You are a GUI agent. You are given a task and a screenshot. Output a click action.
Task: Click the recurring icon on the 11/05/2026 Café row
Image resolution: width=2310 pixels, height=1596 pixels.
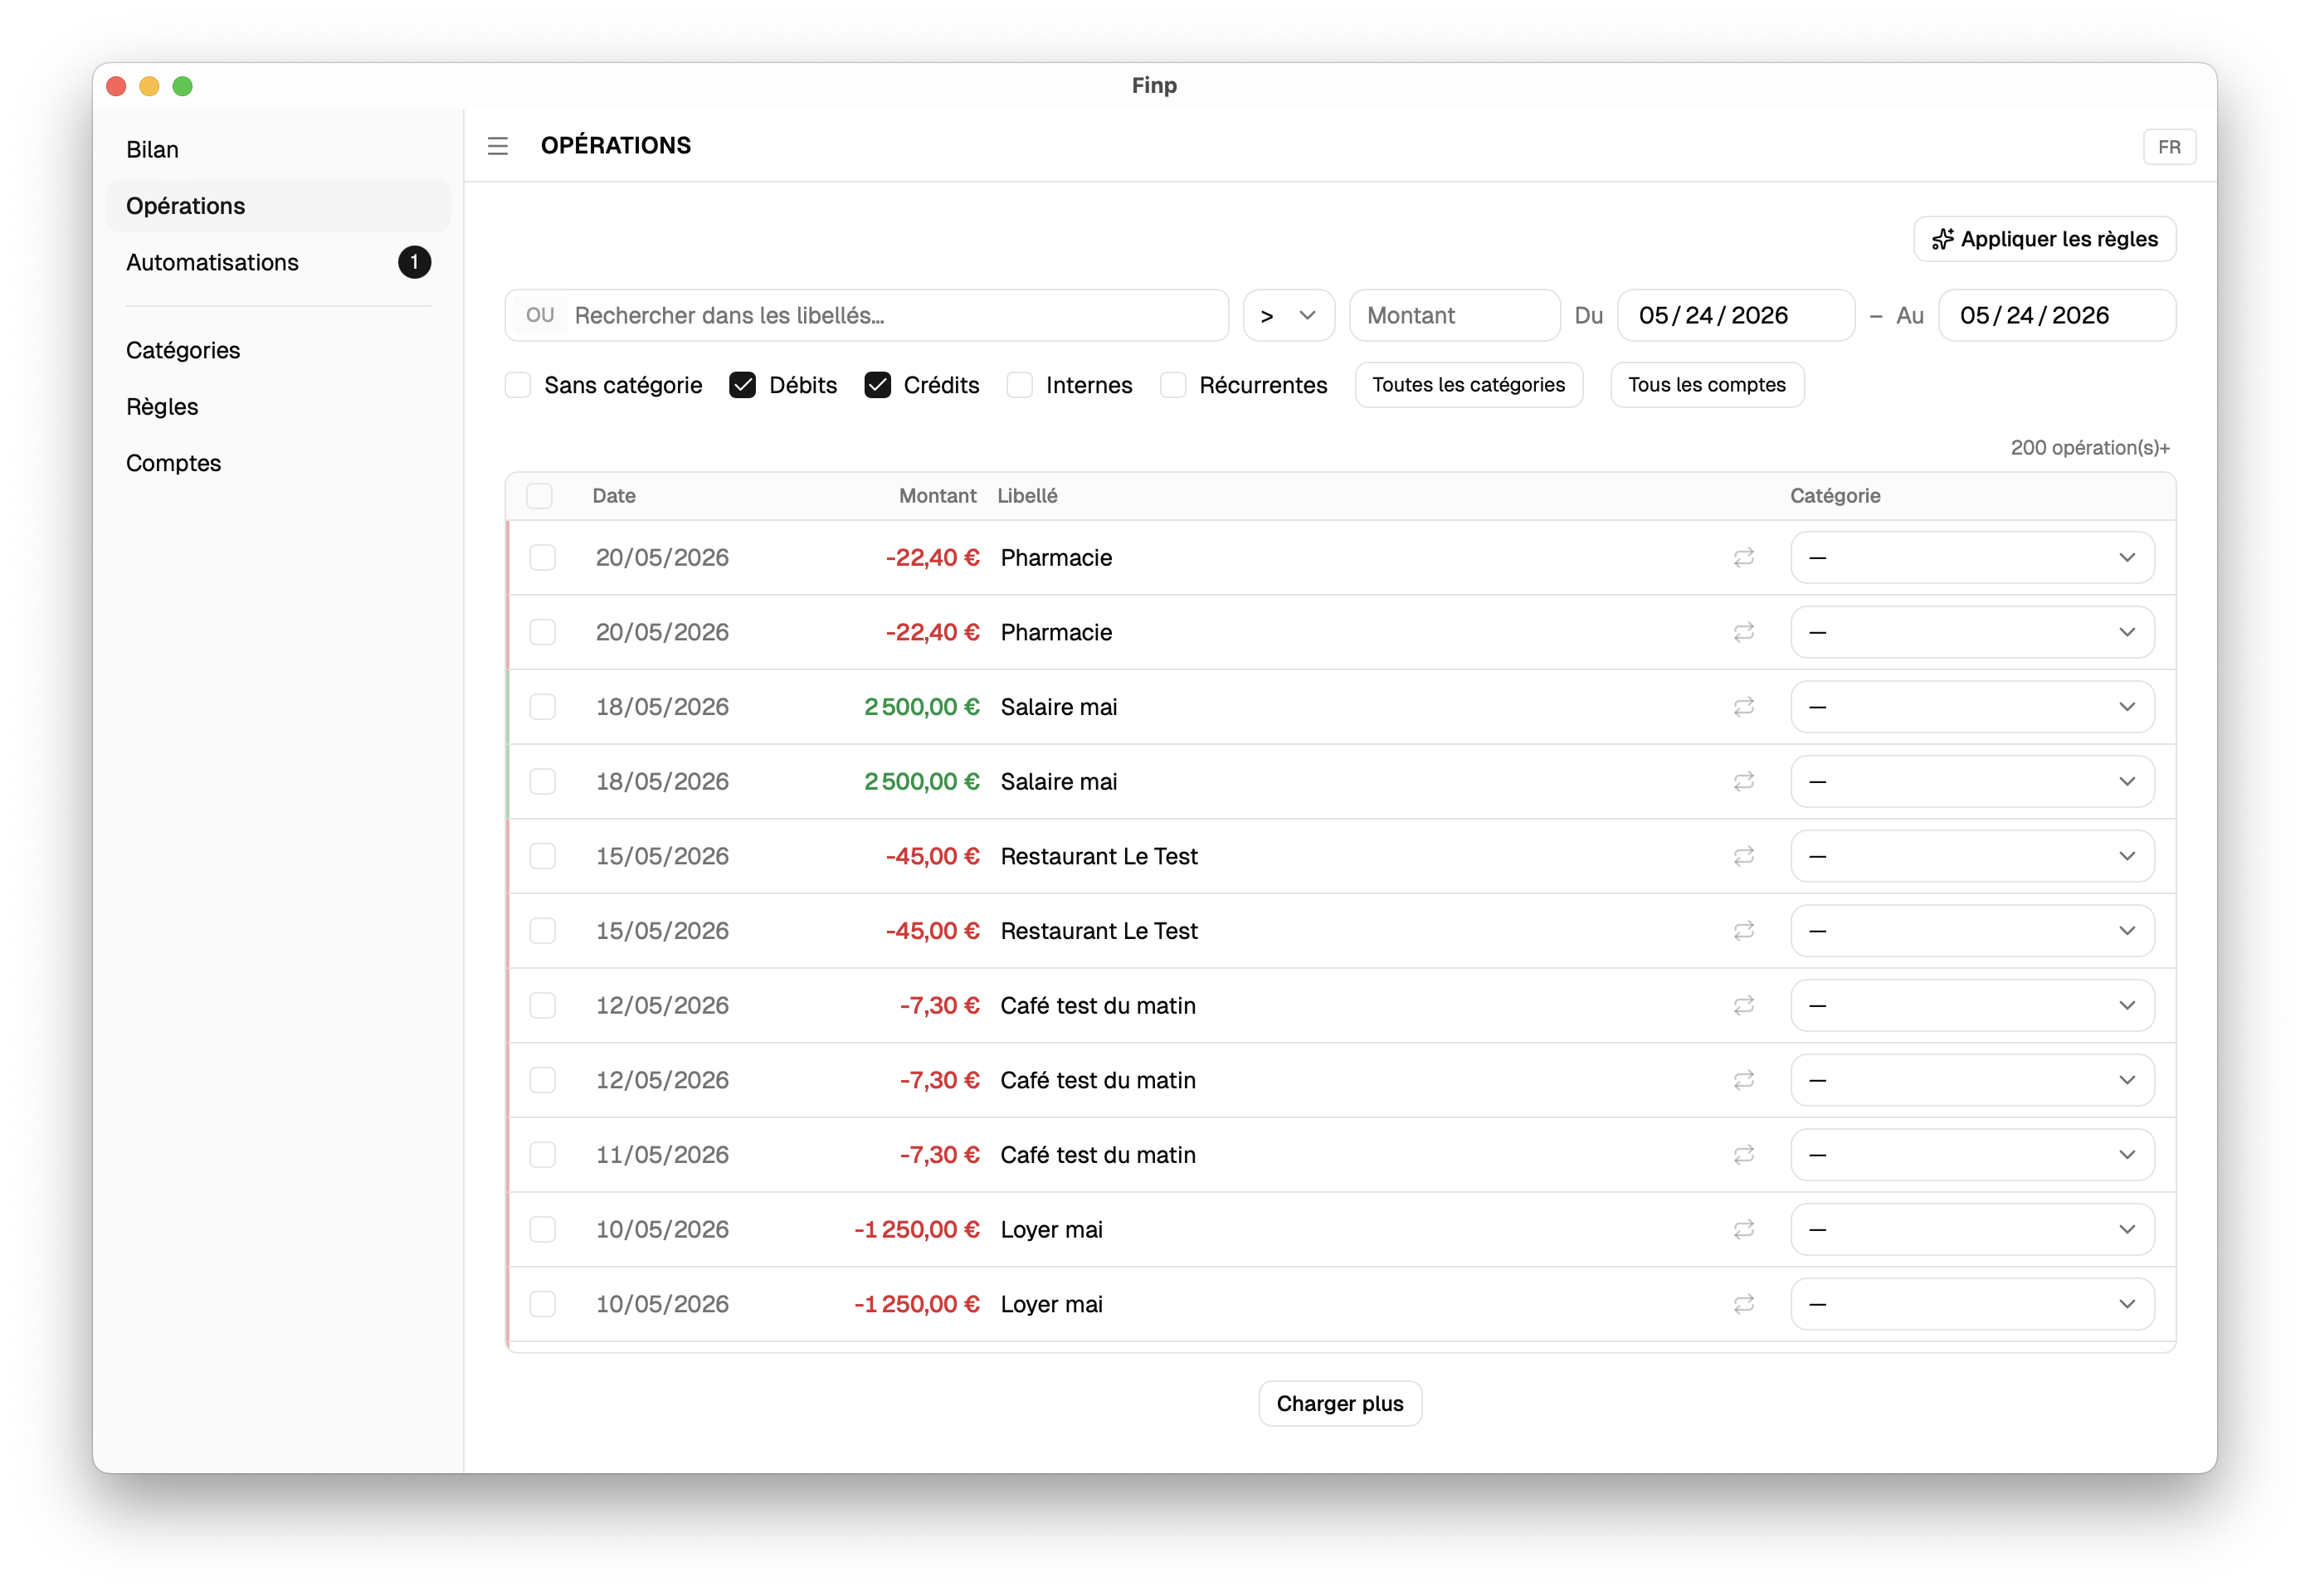pos(1744,1155)
